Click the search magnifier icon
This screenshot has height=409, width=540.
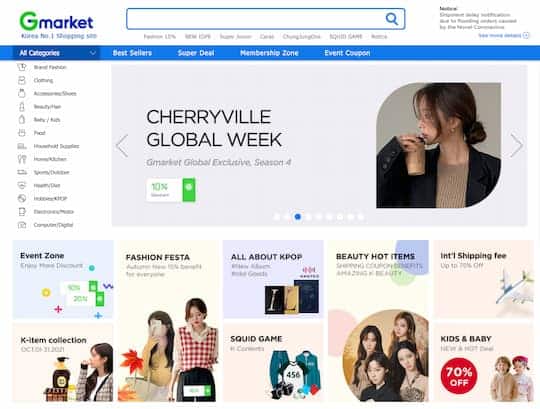point(392,19)
